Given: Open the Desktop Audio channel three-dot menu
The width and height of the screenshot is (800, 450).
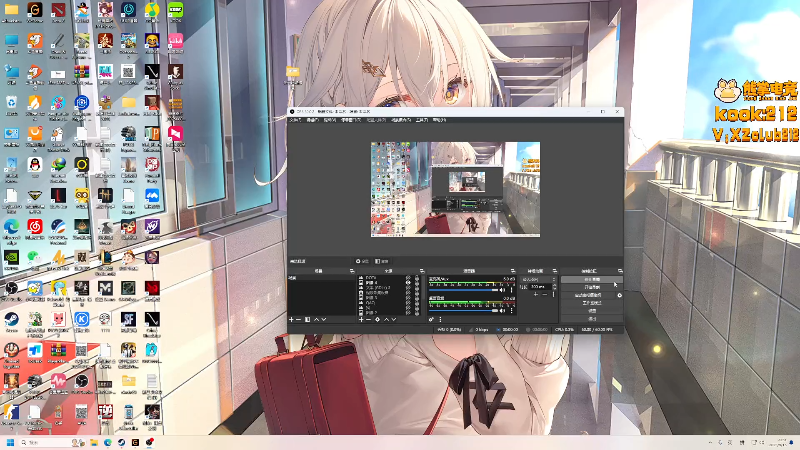Looking at the screenshot, I should (511, 311).
